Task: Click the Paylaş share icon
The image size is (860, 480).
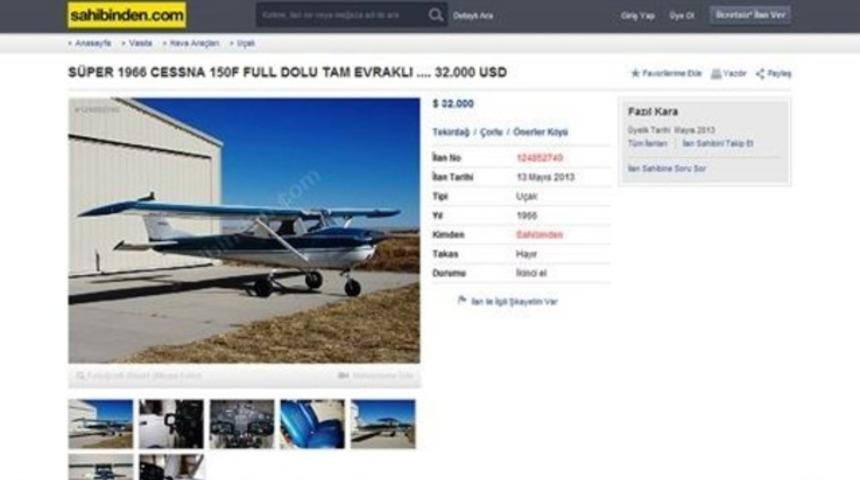Action: [760, 74]
